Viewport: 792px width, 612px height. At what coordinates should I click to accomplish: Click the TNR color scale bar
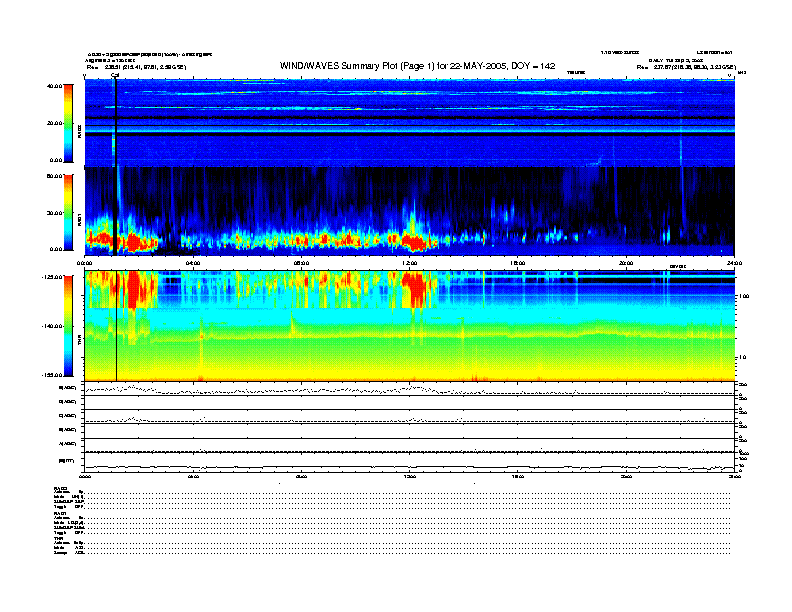click(x=68, y=326)
